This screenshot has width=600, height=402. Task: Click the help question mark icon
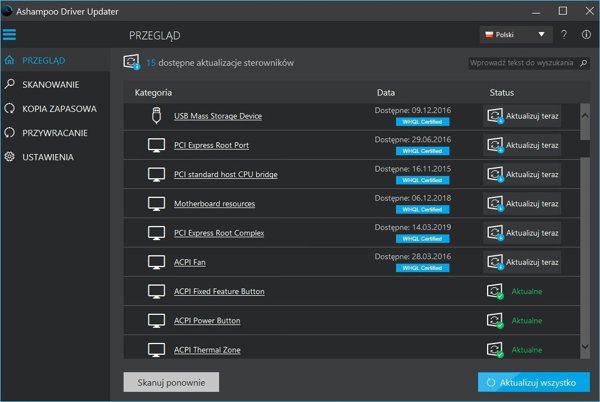(564, 34)
